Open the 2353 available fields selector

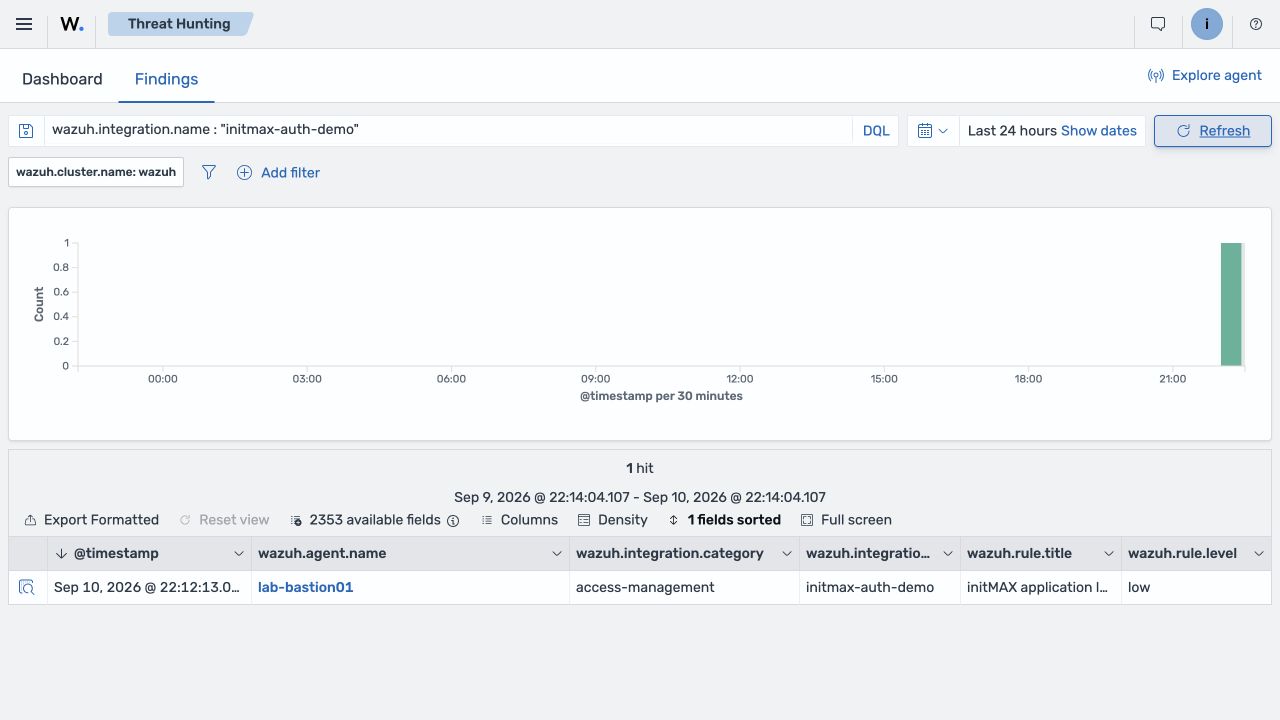point(366,520)
